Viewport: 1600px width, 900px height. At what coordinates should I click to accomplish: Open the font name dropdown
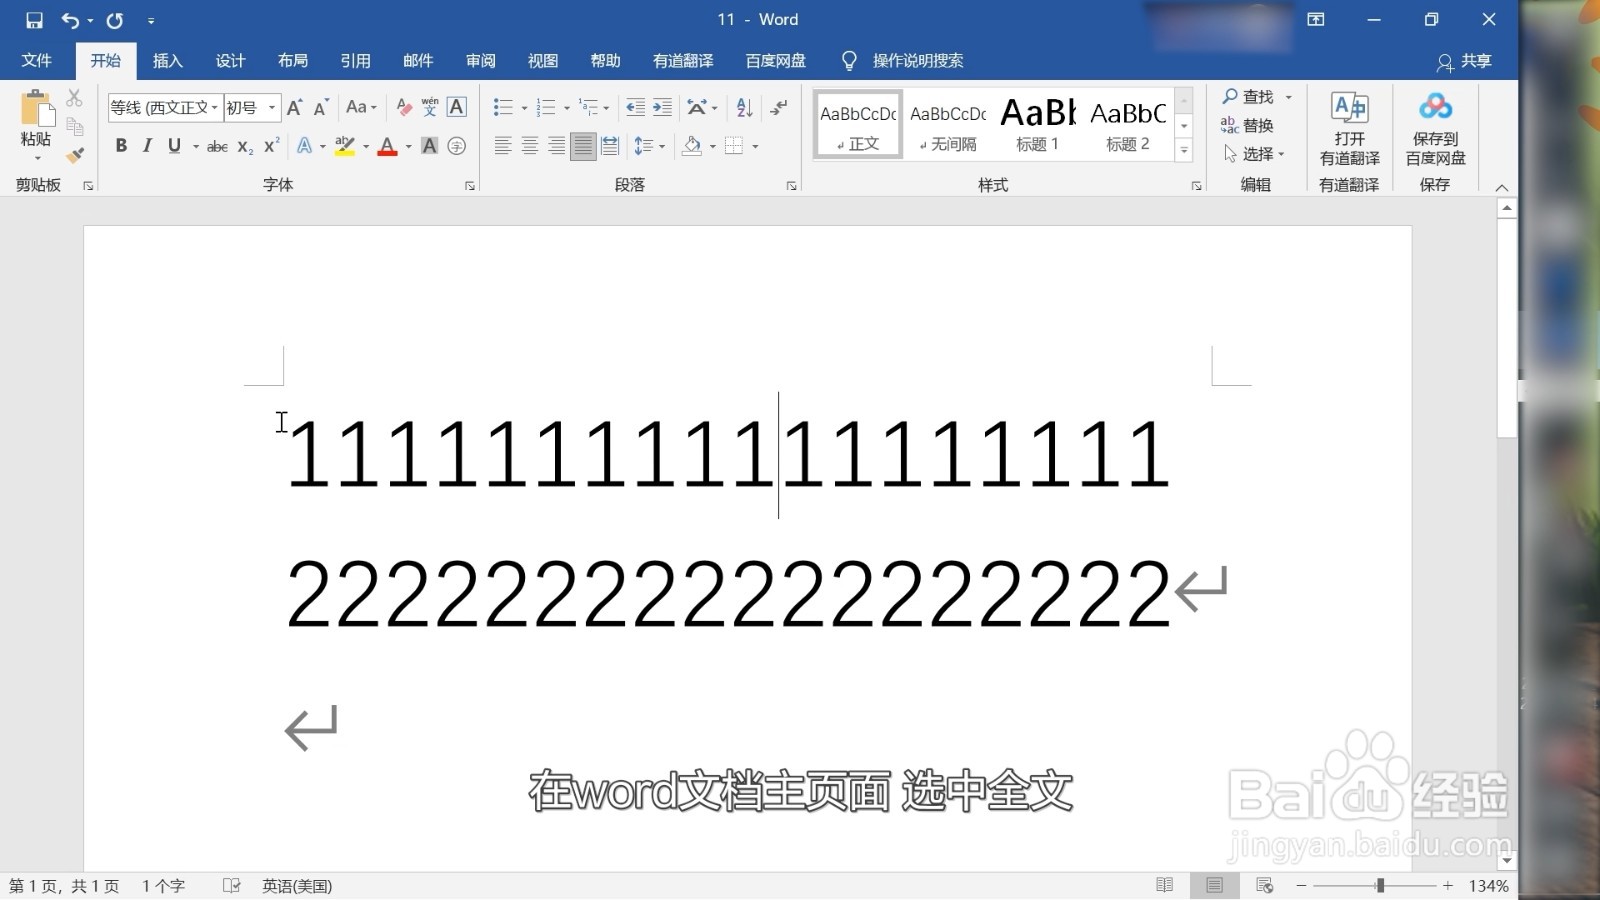point(214,107)
